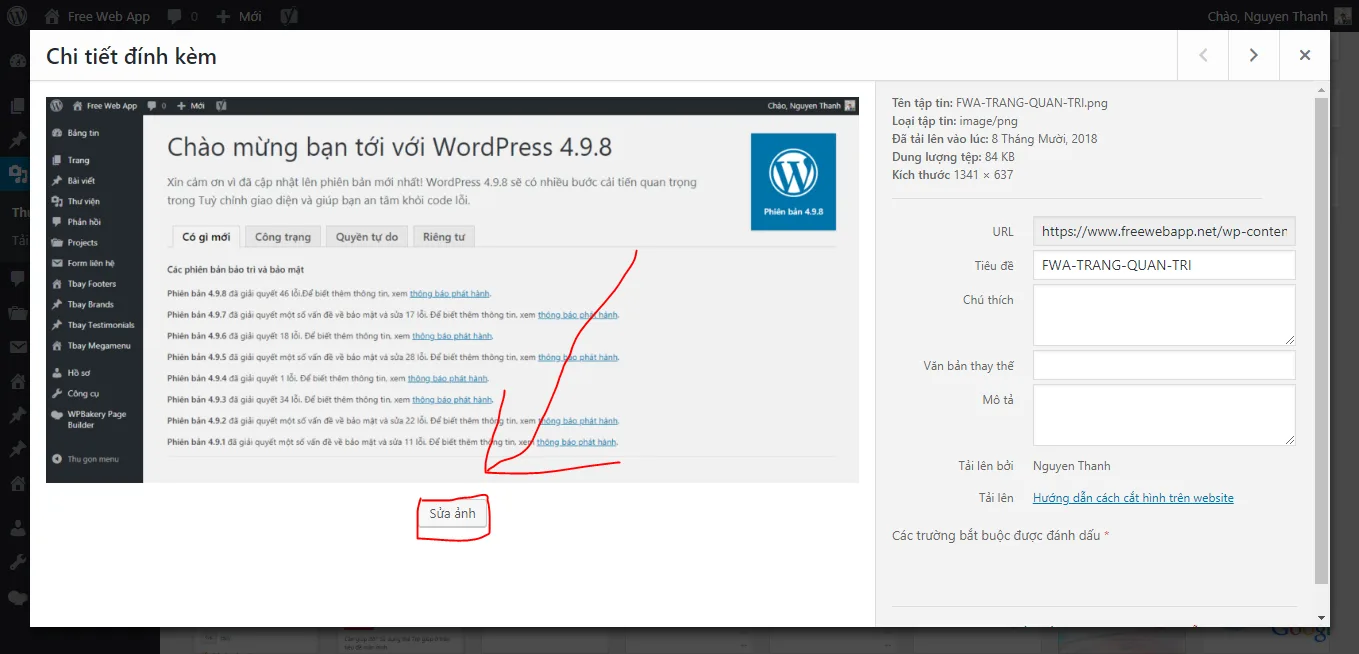This screenshot has width=1359, height=654.
Task: Go to next attachment with right chevron
Action: (1254, 56)
